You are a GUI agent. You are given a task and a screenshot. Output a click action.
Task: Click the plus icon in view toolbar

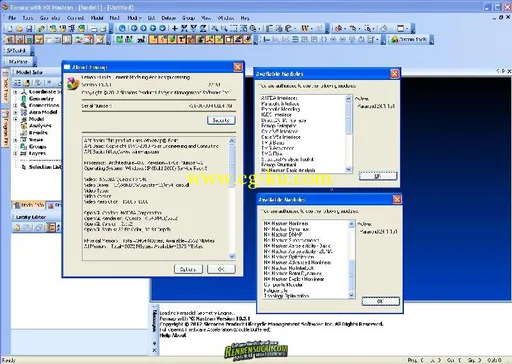pos(174,28)
